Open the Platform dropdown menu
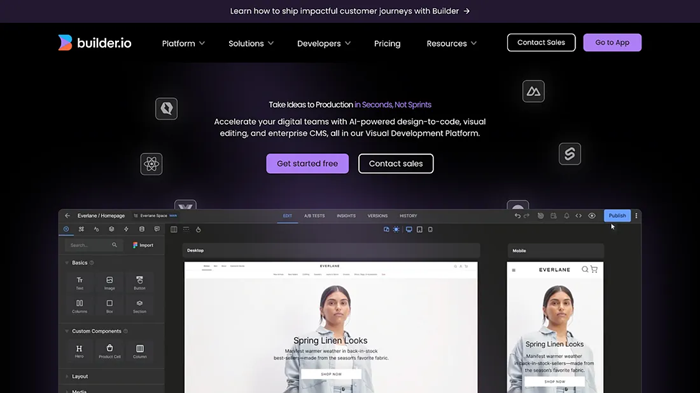700x393 pixels. (183, 43)
